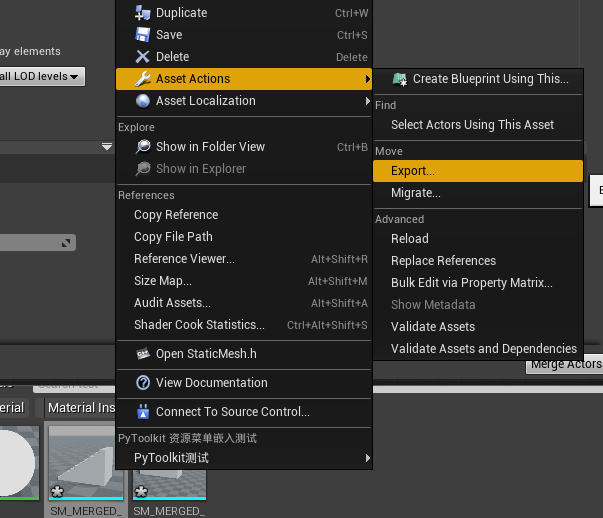The height and width of the screenshot is (518, 603).
Task: Choose Copy File Path entry
Action: 244,237
